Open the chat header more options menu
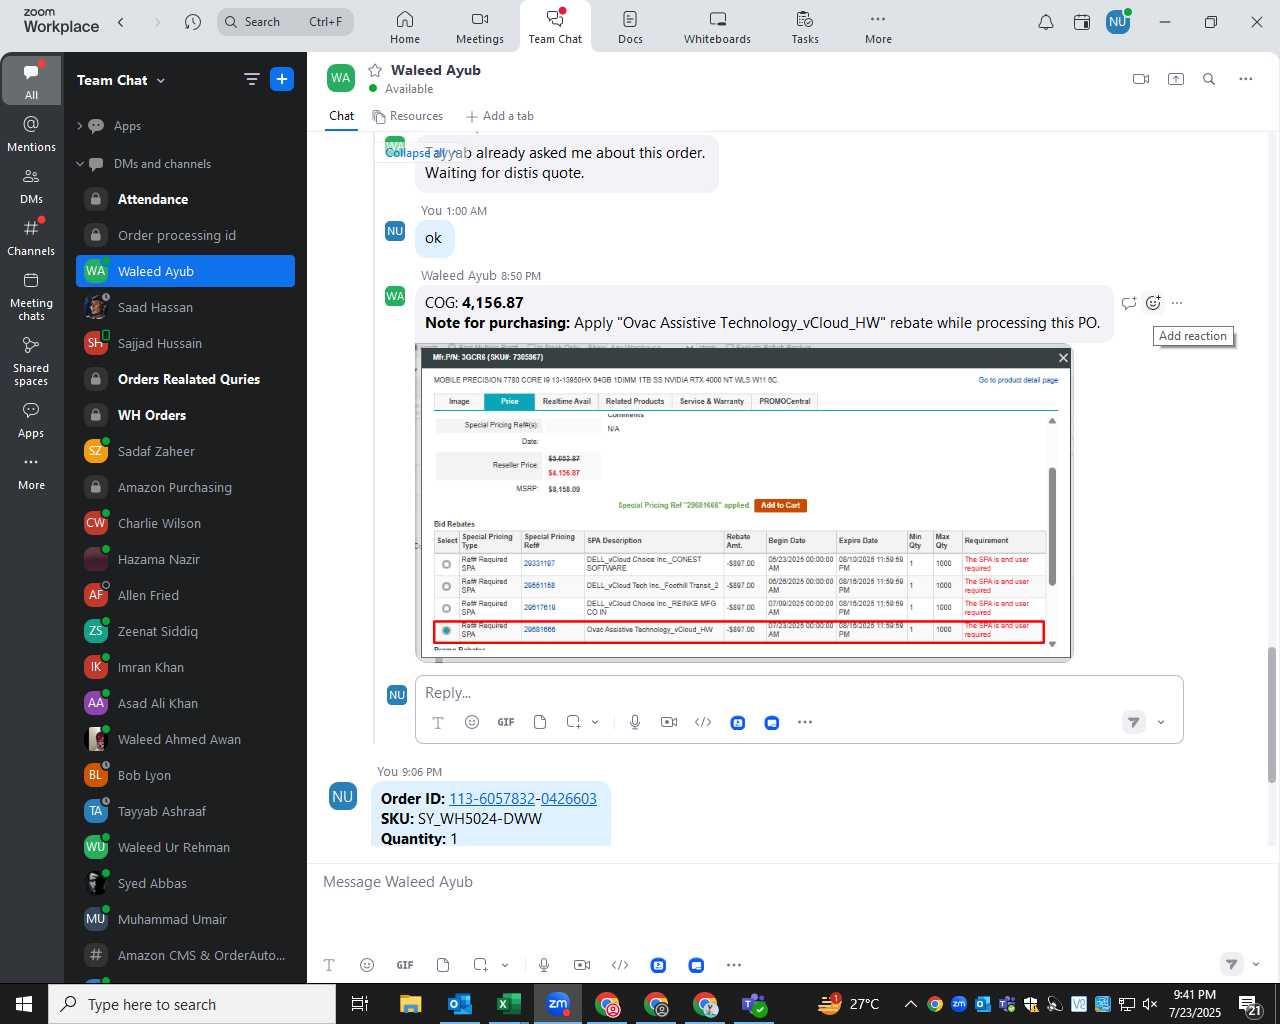 pos(1246,79)
